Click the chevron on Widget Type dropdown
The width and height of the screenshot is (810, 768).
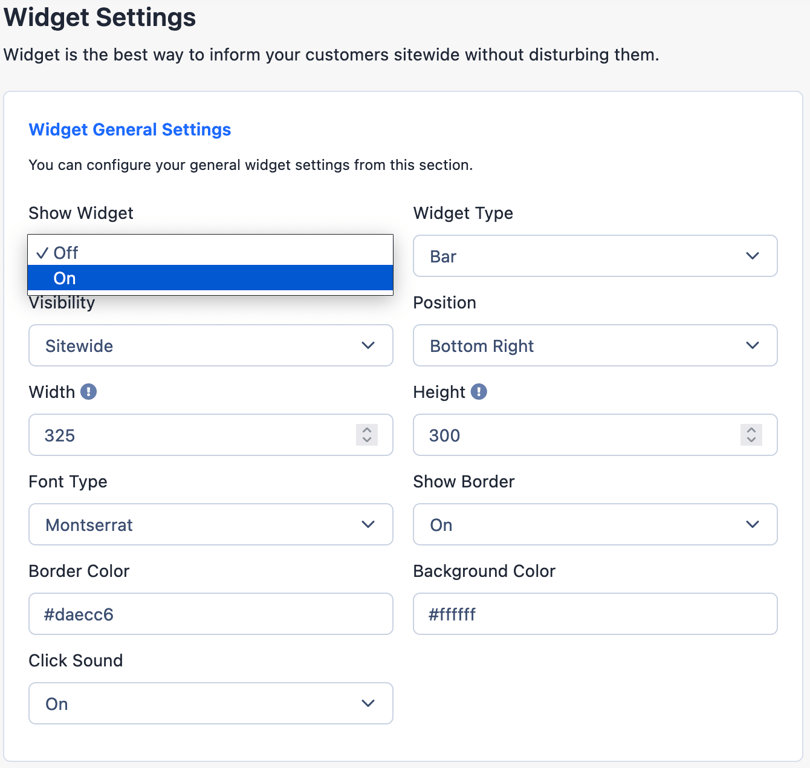pyautogui.click(x=753, y=256)
